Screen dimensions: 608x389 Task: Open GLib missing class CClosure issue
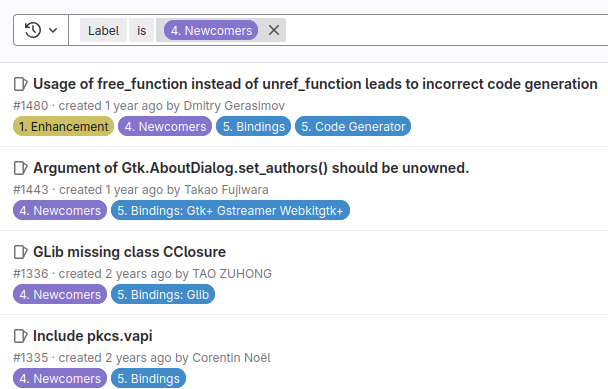[x=129, y=252]
